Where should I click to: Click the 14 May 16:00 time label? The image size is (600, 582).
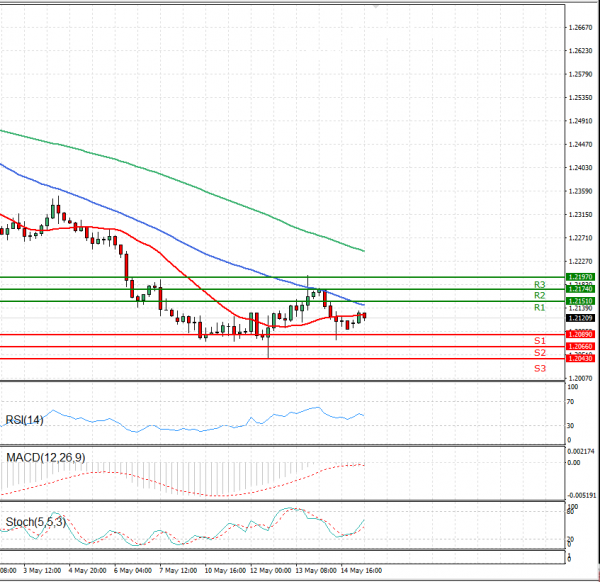tap(361, 571)
